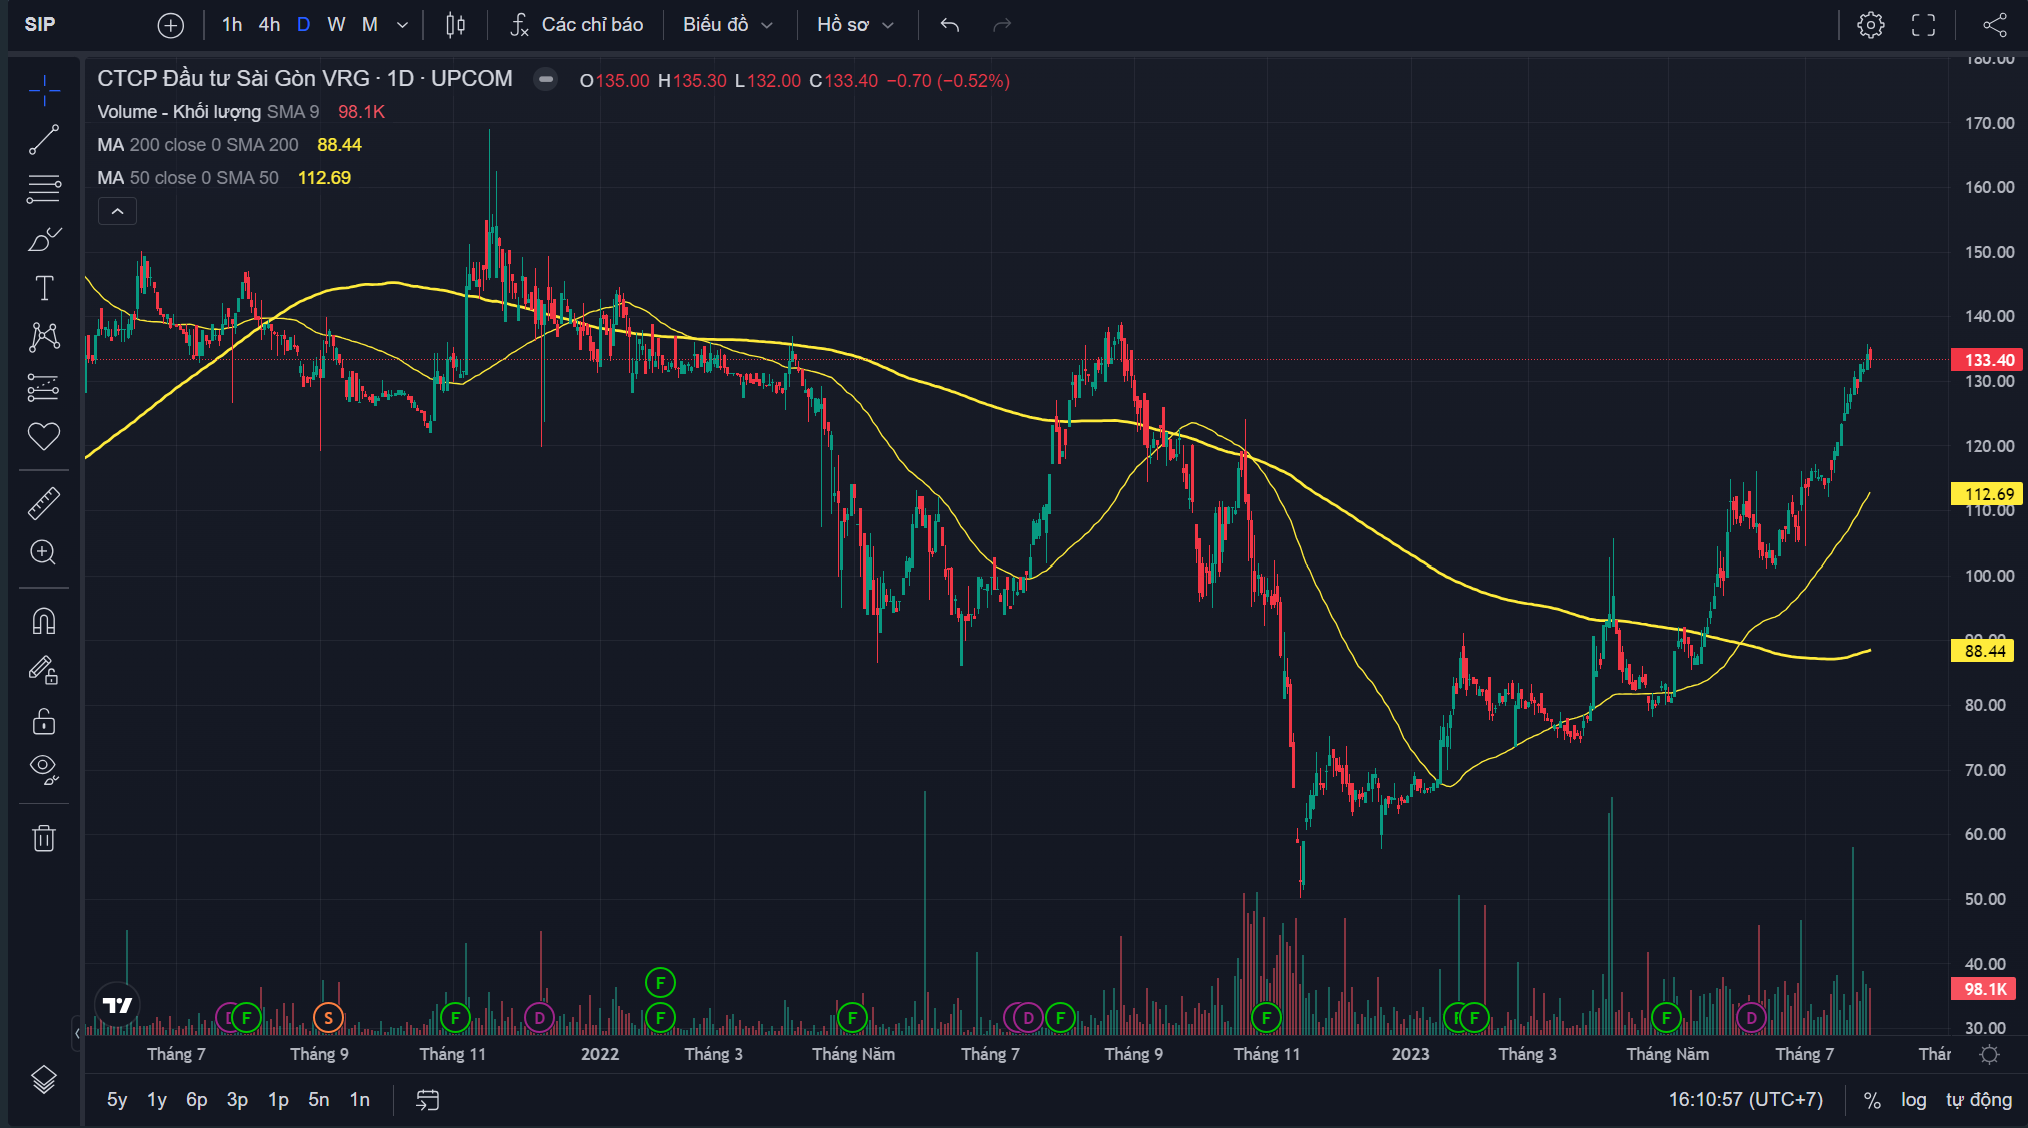This screenshot has width=2028, height=1128.
Task: Click the add symbol plus icon
Action: (171, 25)
